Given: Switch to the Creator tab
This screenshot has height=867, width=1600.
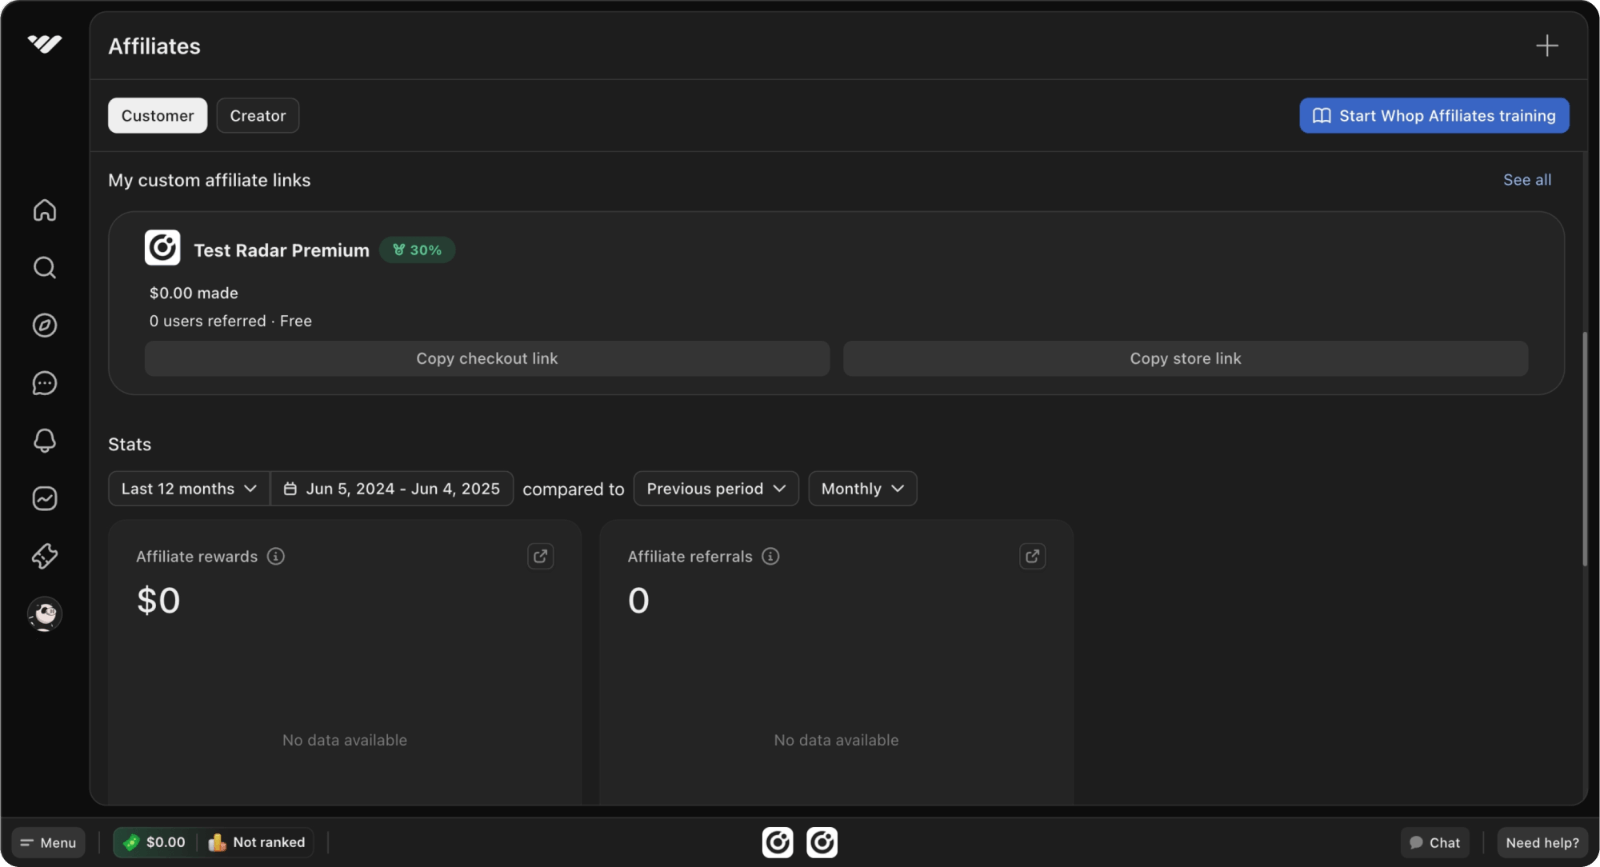Looking at the screenshot, I should tap(258, 116).
